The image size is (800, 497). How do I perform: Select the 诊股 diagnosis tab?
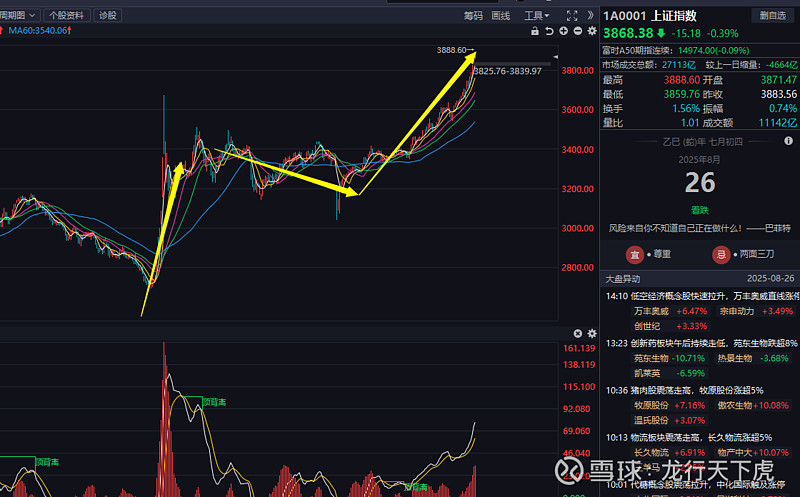[x=107, y=15]
